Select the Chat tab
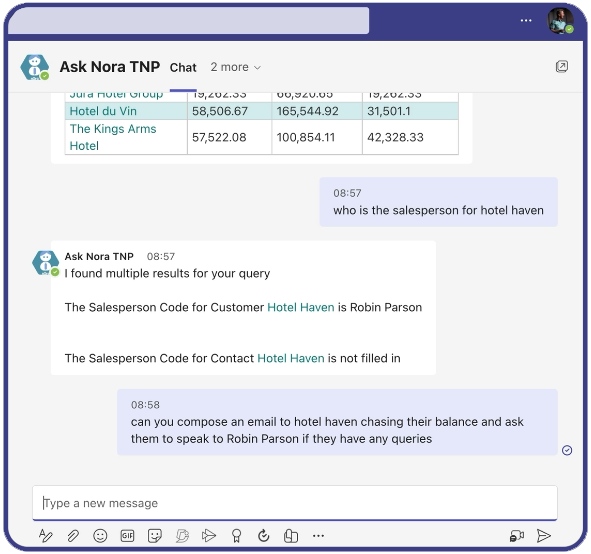Screen dimensions: 591x554 pyautogui.click(x=183, y=67)
